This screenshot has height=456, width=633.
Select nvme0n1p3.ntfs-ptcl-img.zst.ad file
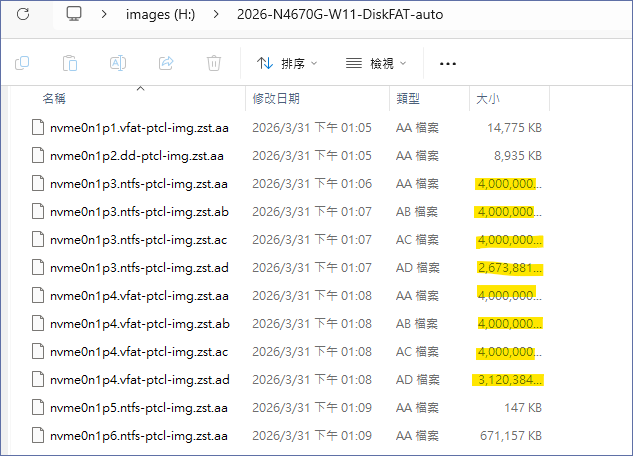click(139, 268)
